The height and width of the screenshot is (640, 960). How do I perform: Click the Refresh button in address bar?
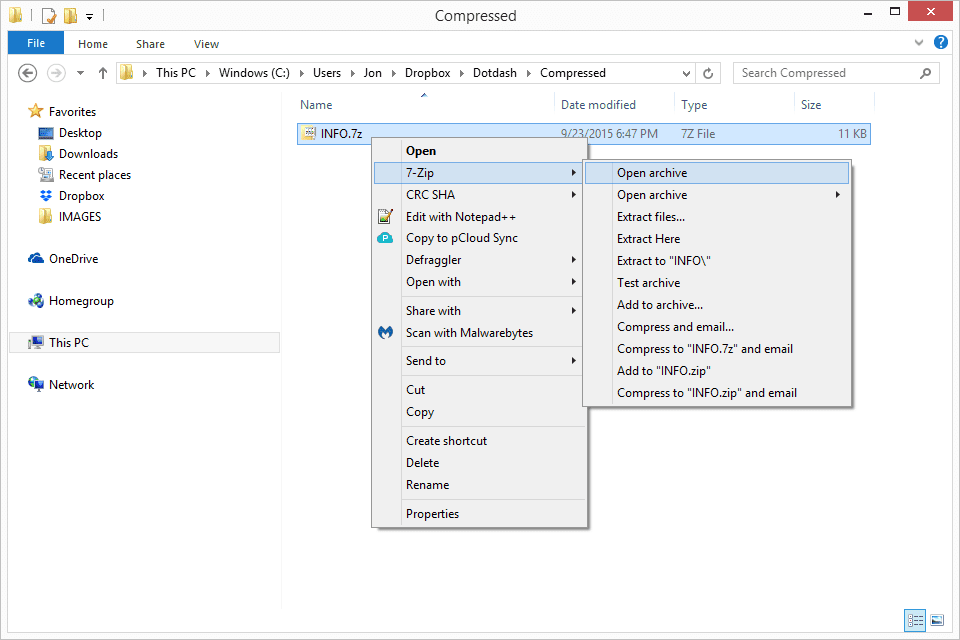pos(708,73)
